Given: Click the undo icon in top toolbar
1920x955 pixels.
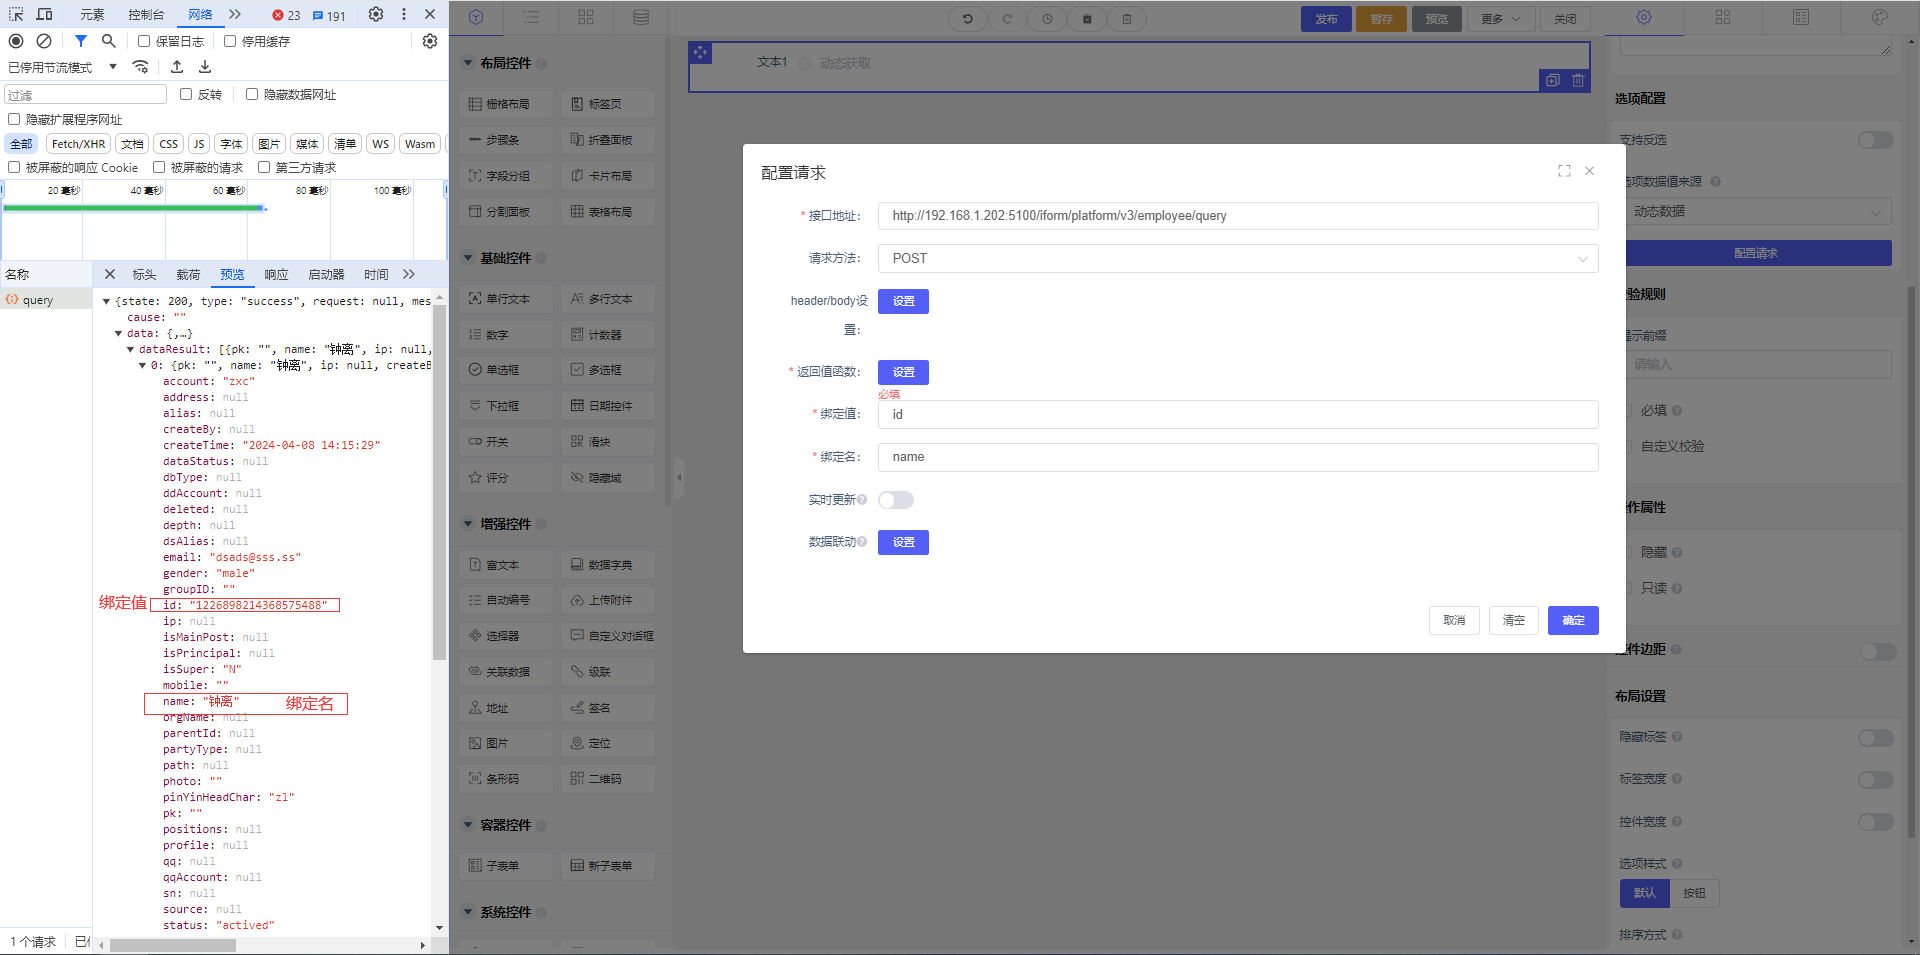Looking at the screenshot, I should pyautogui.click(x=967, y=19).
